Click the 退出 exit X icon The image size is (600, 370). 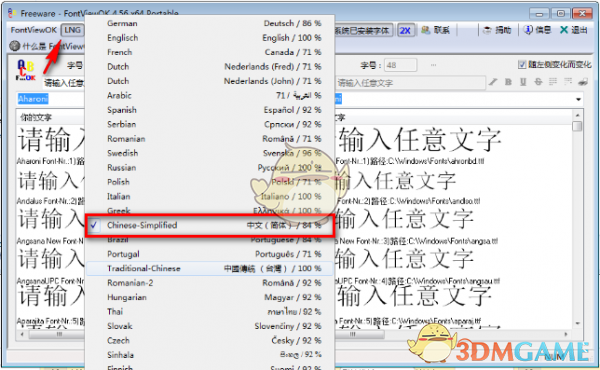pyautogui.click(x=564, y=30)
